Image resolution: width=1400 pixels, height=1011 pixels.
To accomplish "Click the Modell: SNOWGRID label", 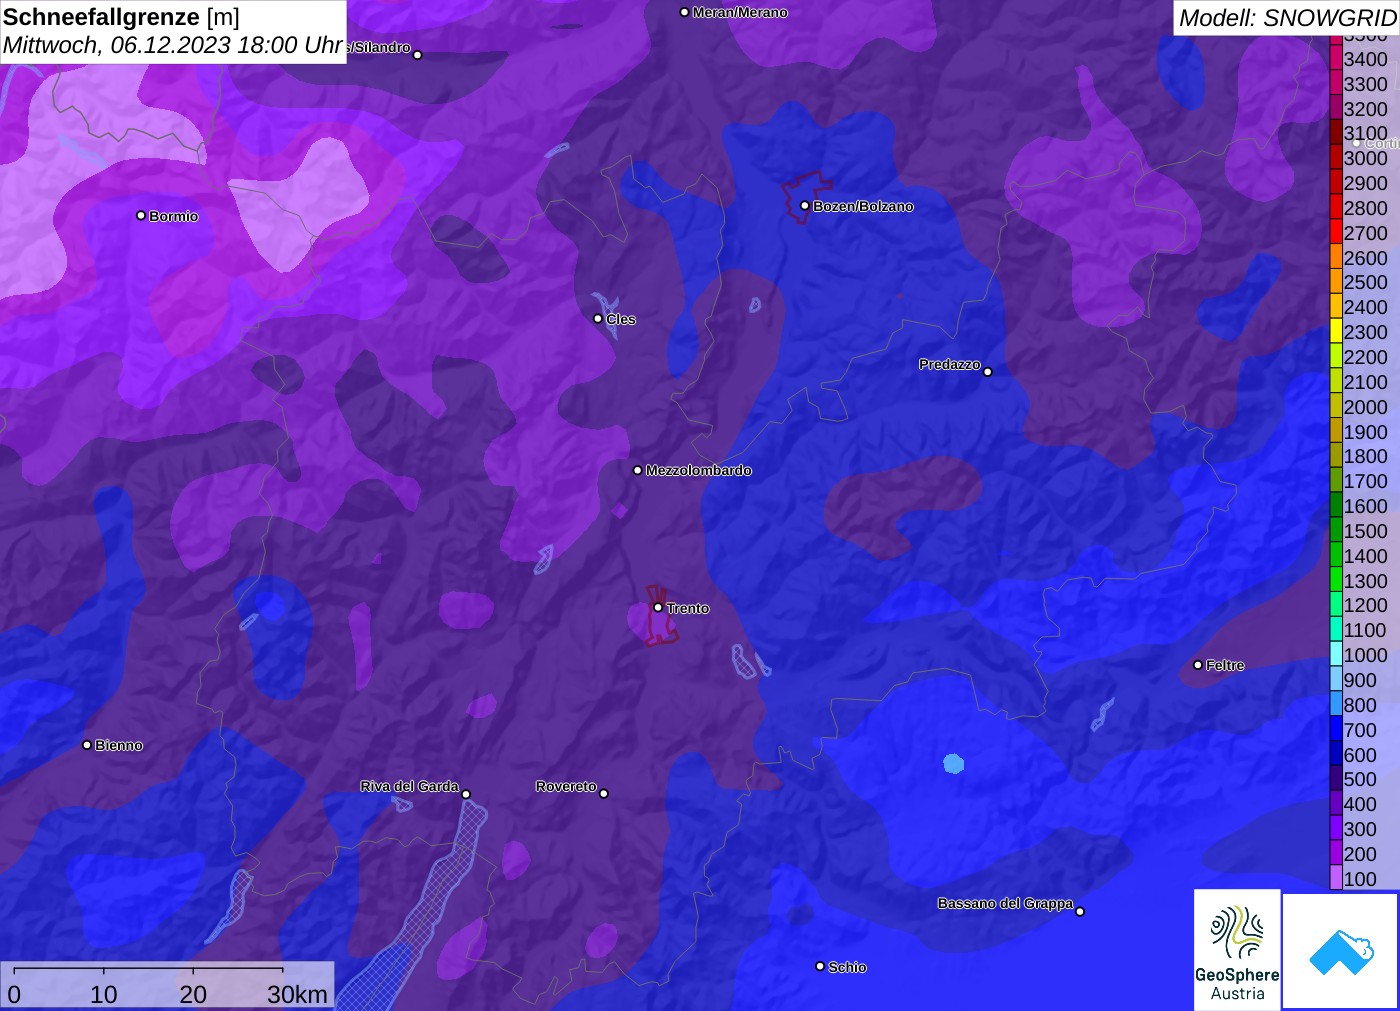I will 1288,17.
